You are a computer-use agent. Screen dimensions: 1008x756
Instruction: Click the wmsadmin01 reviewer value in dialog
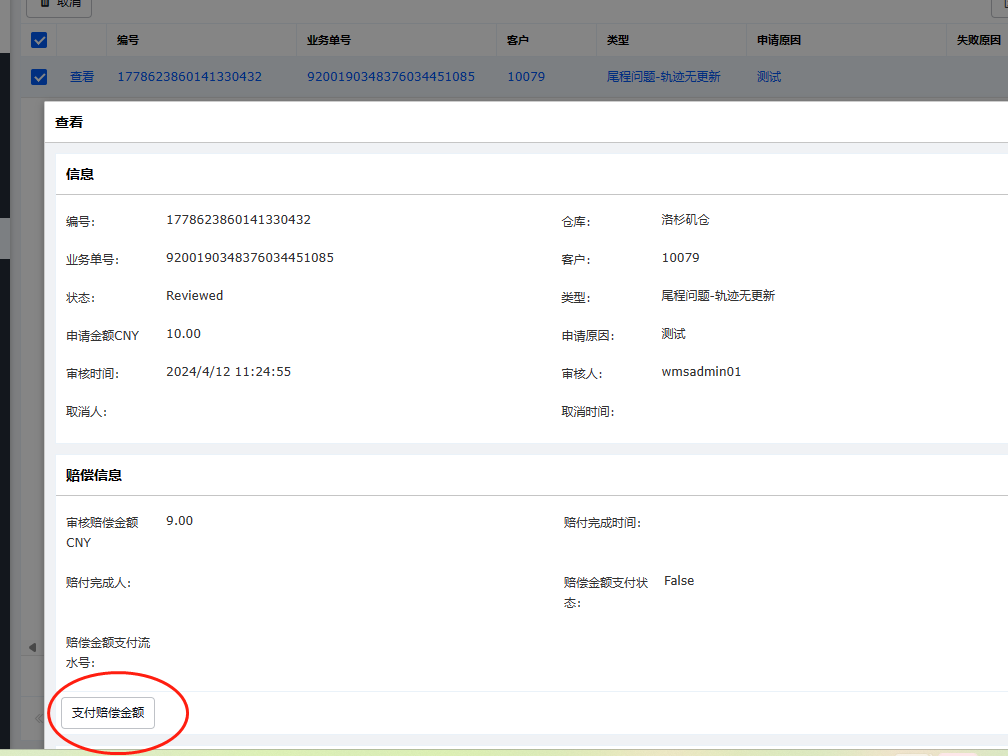click(x=701, y=372)
